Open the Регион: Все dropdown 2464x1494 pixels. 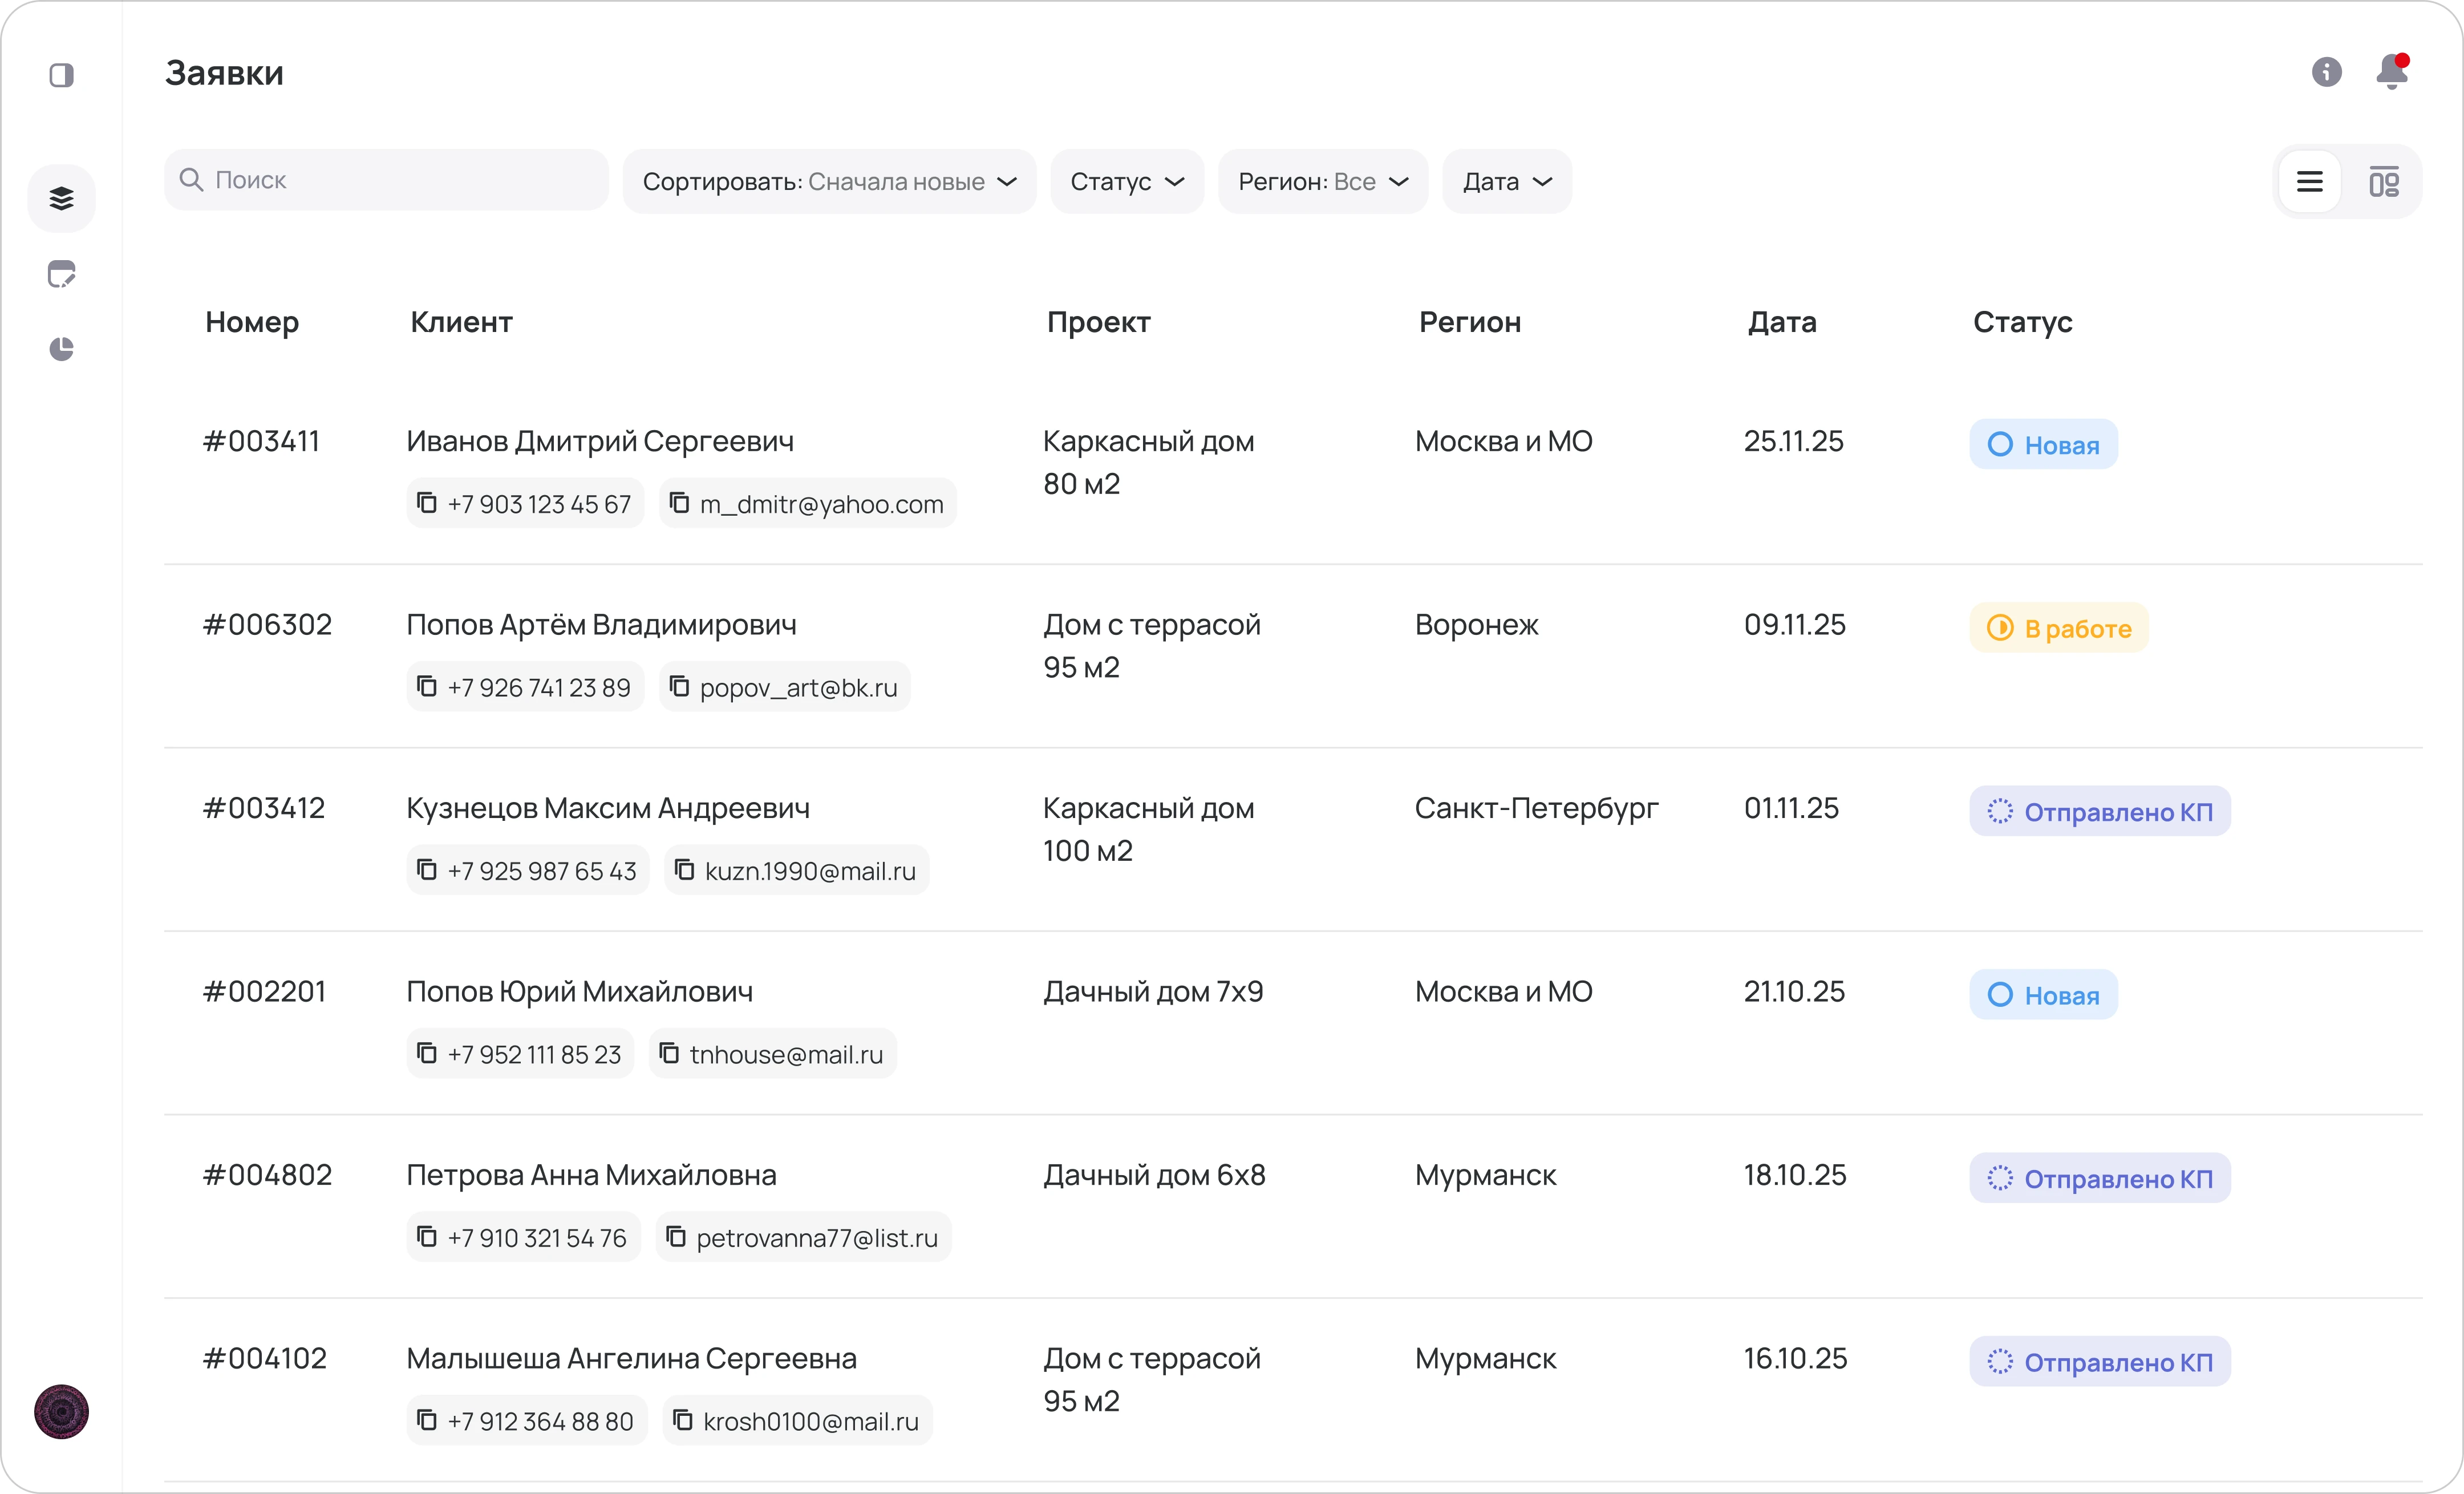(1323, 182)
